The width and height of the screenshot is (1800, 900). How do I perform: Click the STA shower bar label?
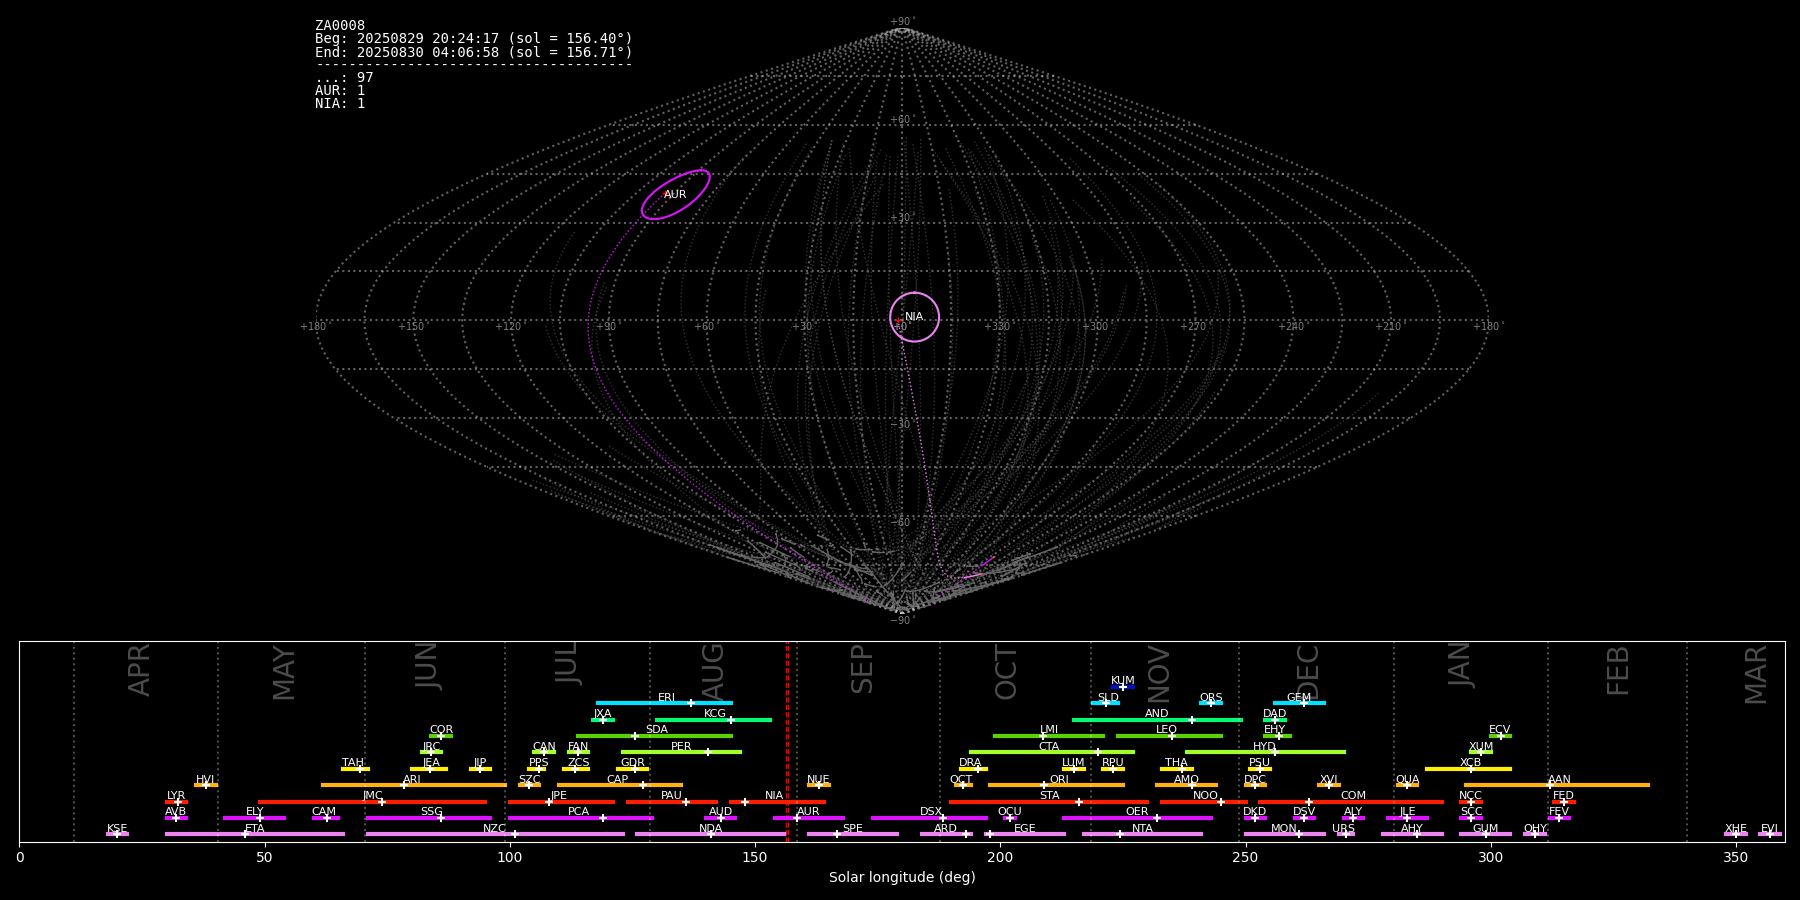point(1049,796)
